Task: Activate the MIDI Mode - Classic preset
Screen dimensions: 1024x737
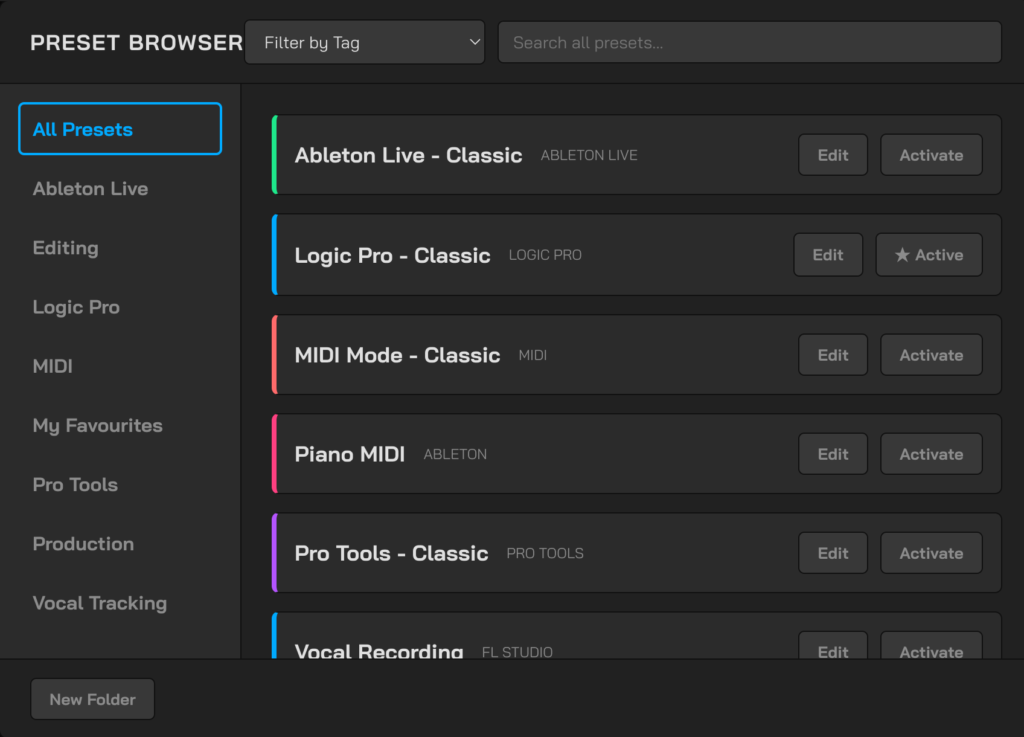Action: click(930, 355)
